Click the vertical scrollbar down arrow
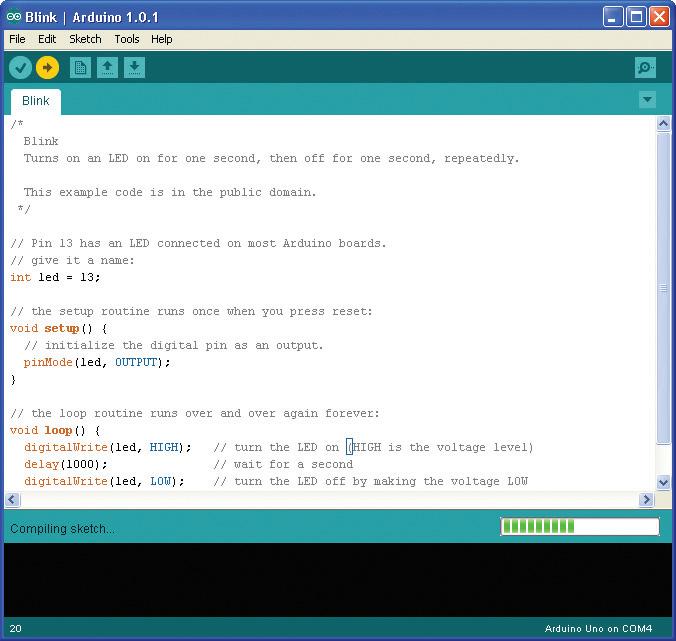 pyautogui.click(x=663, y=482)
